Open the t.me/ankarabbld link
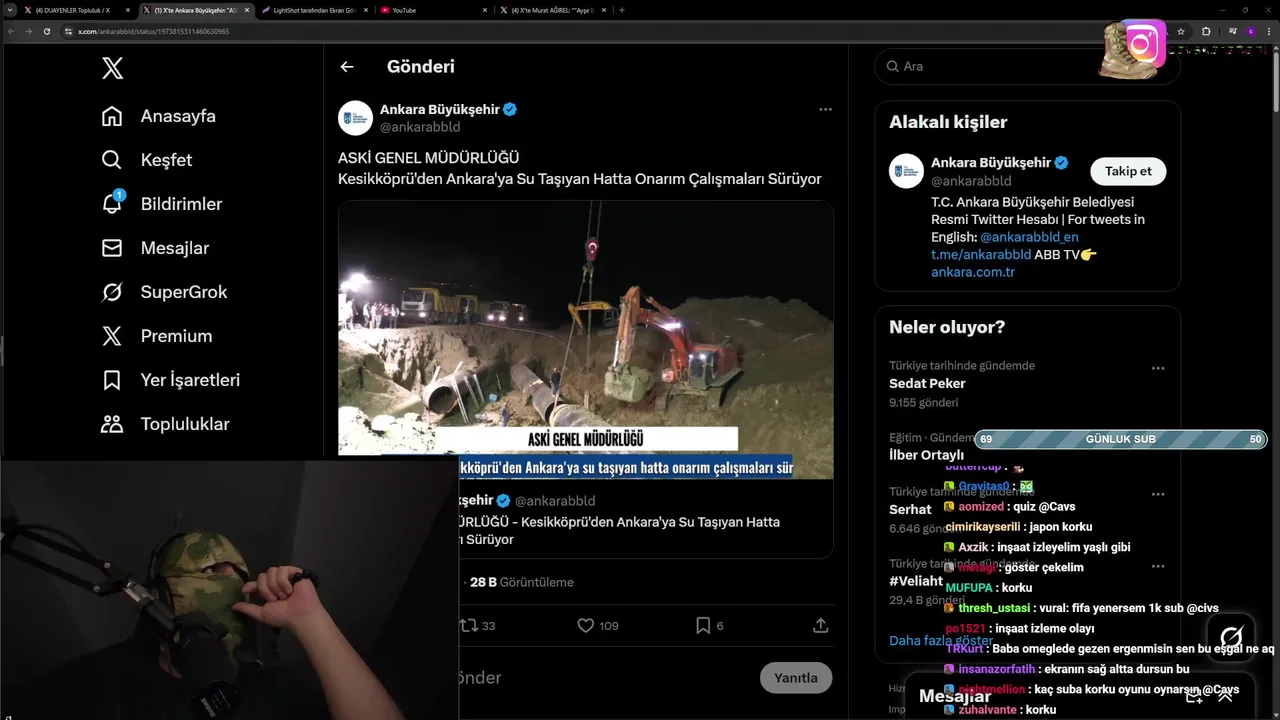 980,254
